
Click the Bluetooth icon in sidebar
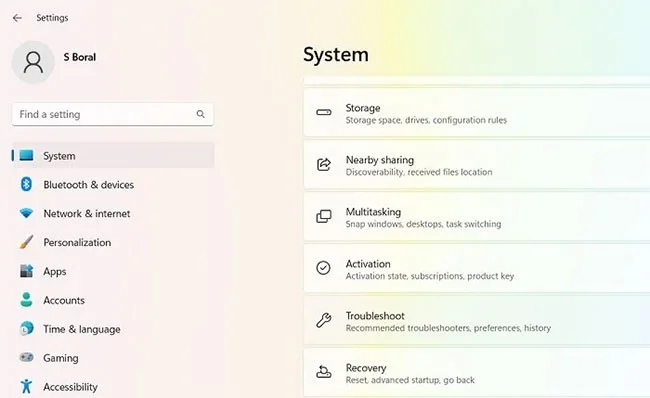[x=27, y=184]
